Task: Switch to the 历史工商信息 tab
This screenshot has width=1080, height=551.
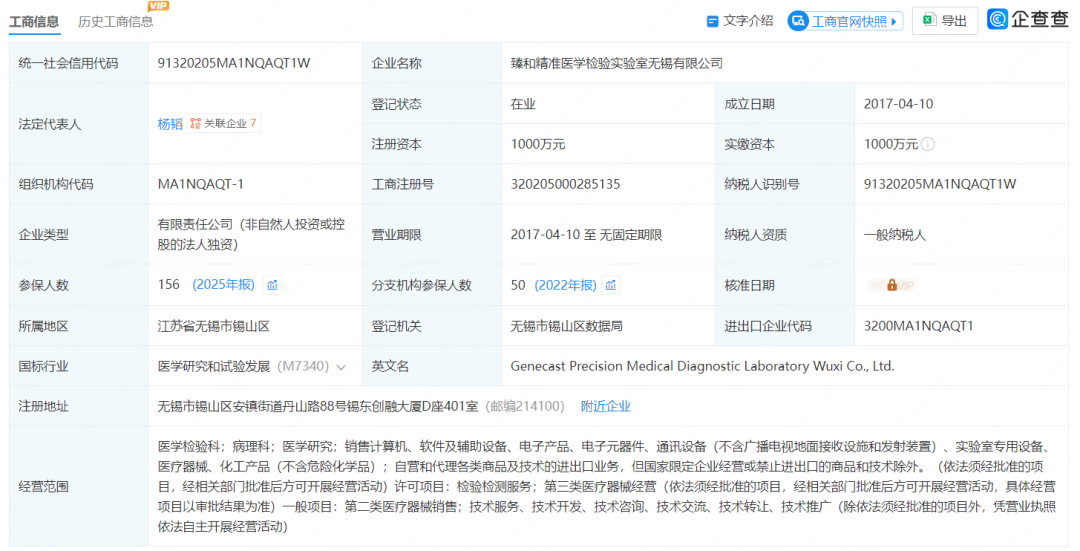Action: pyautogui.click(x=116, y=21)
